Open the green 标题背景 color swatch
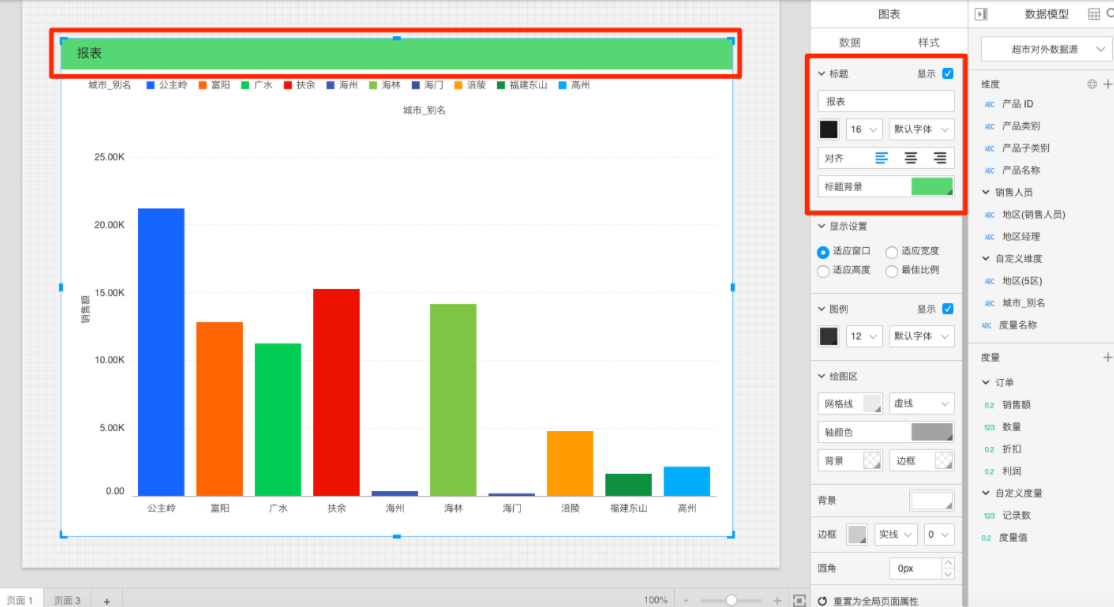 coord(931,187)
